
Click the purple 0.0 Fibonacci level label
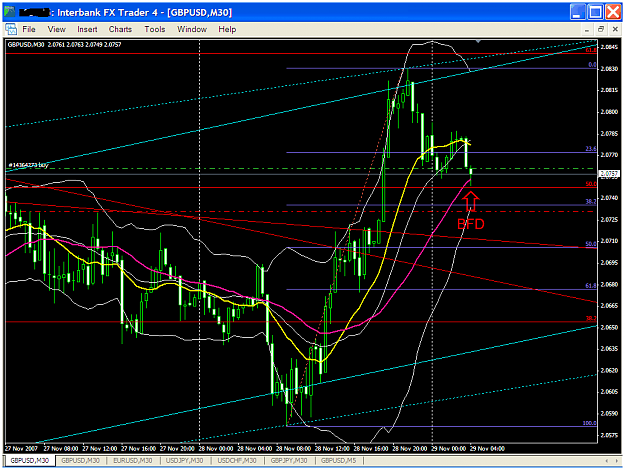pyautogui.click(x=592, y=65)
